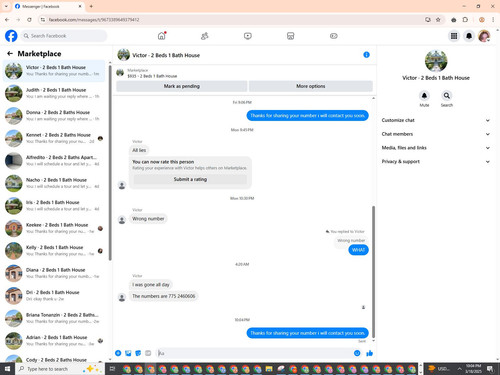Go to Home feed icon
Screen dimensions: 500x375
(162, 36)
